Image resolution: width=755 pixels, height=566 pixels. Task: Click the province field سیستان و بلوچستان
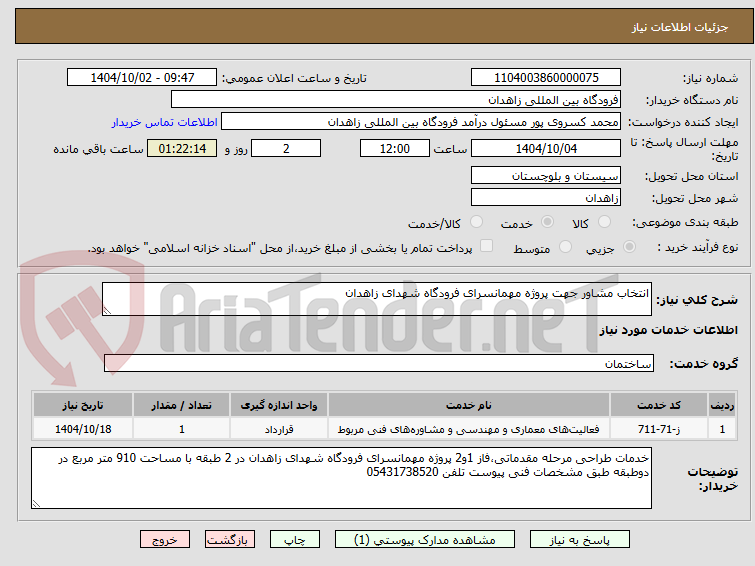point(546,176)
